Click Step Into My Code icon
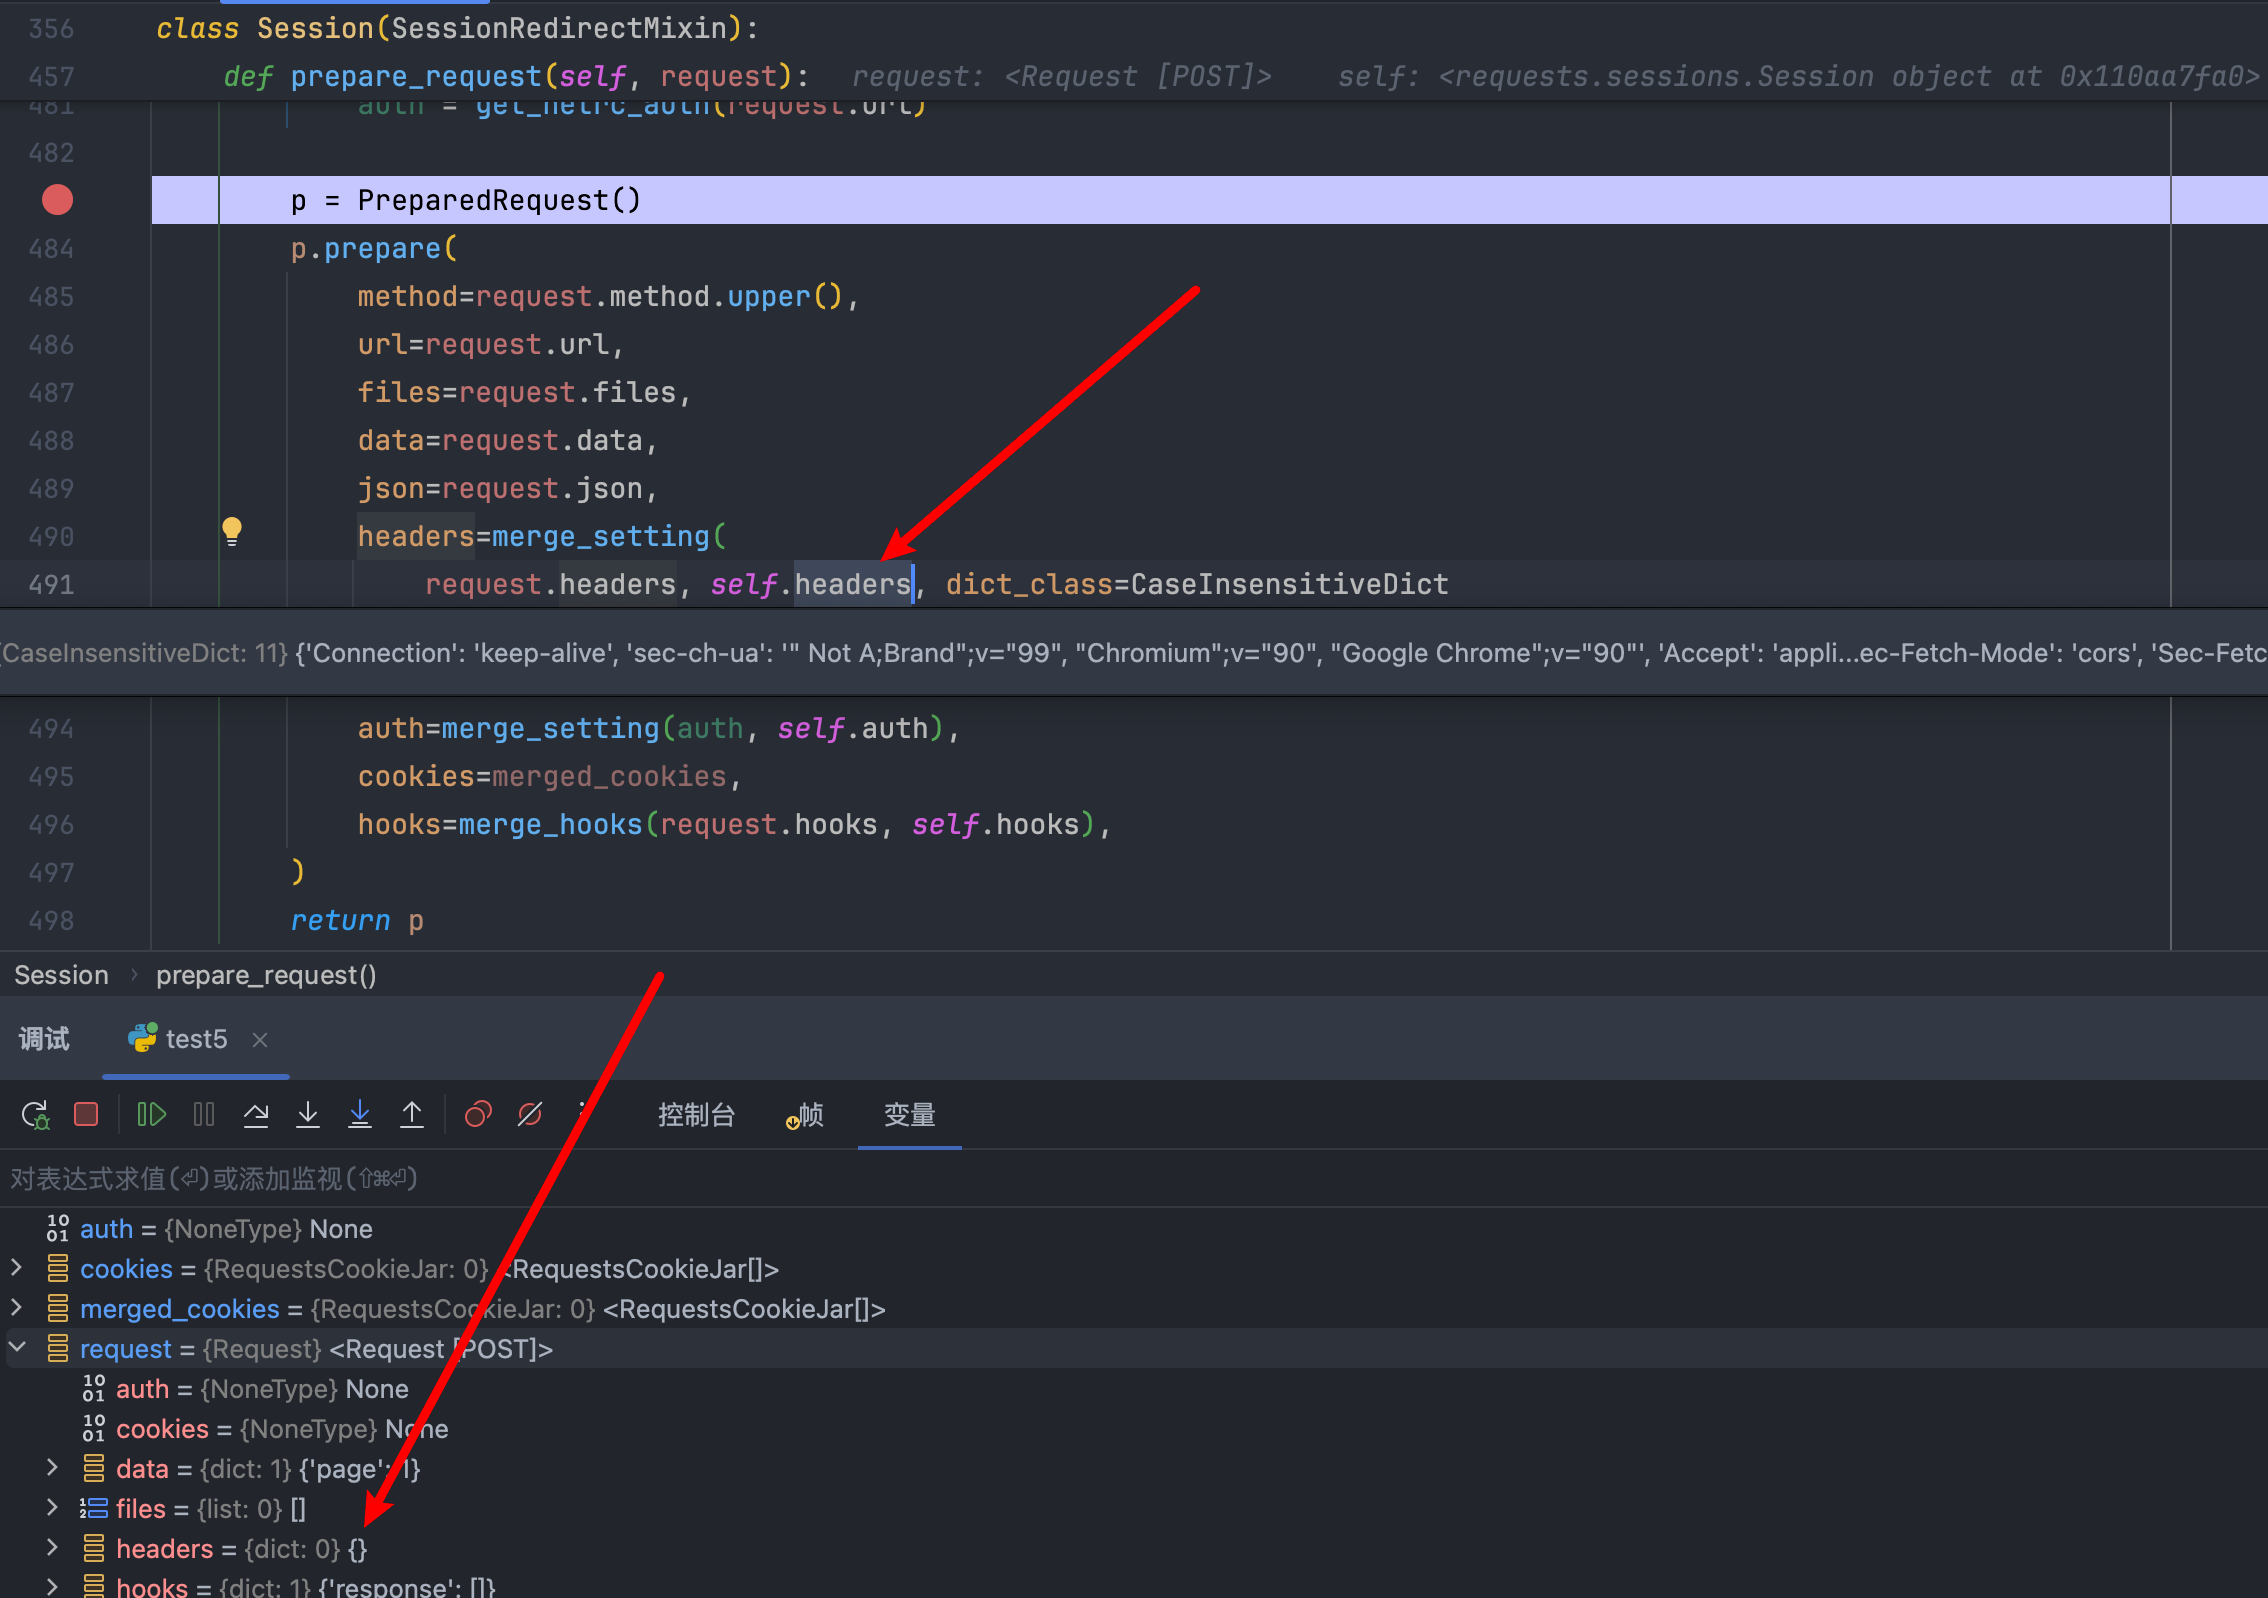This screenshot has width=2268, height=1598. [360, 1114]
